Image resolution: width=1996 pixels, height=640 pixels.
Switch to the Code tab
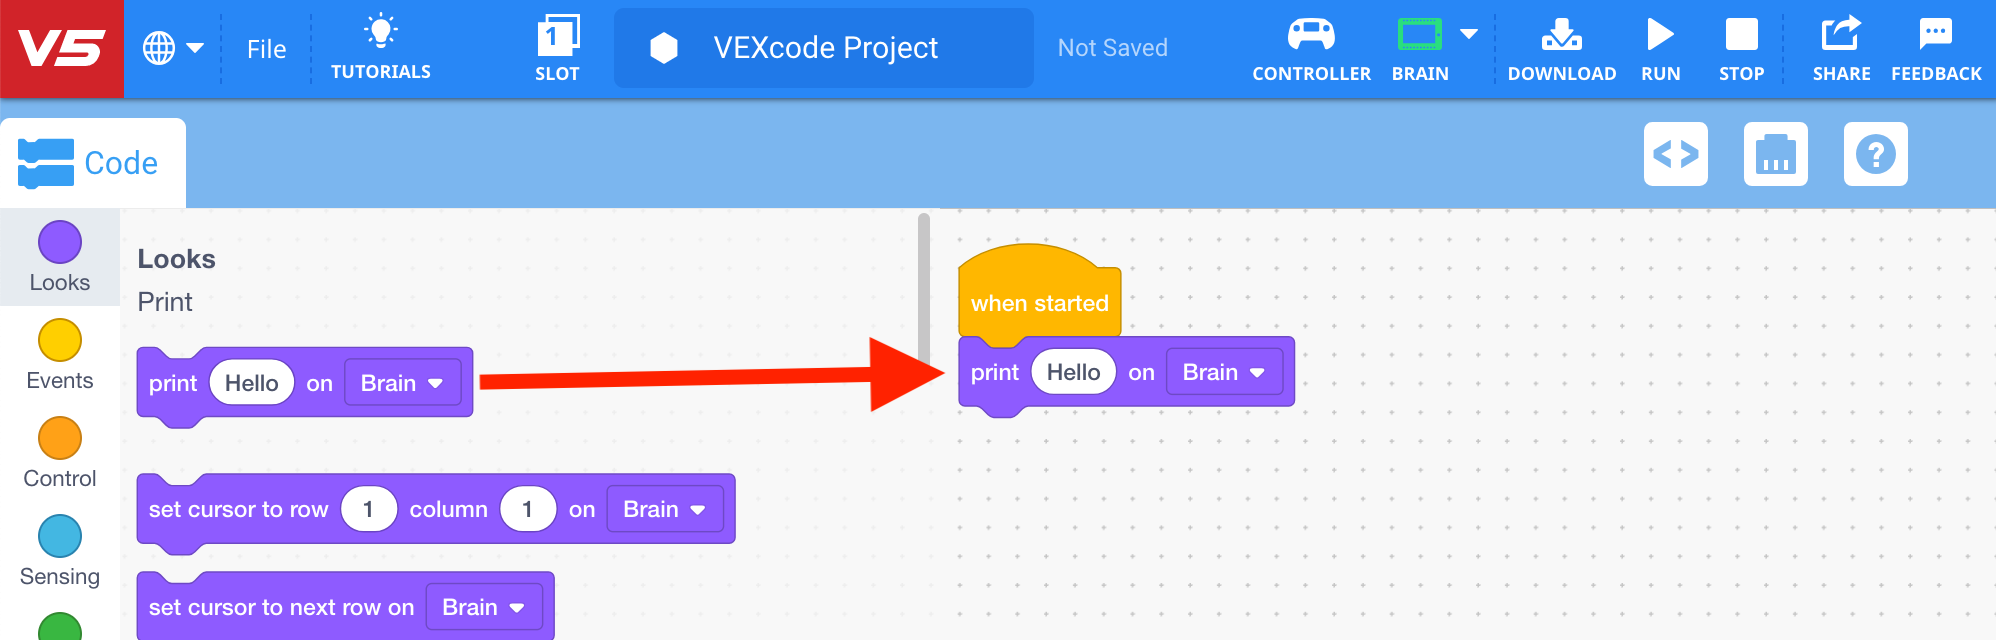93,161
